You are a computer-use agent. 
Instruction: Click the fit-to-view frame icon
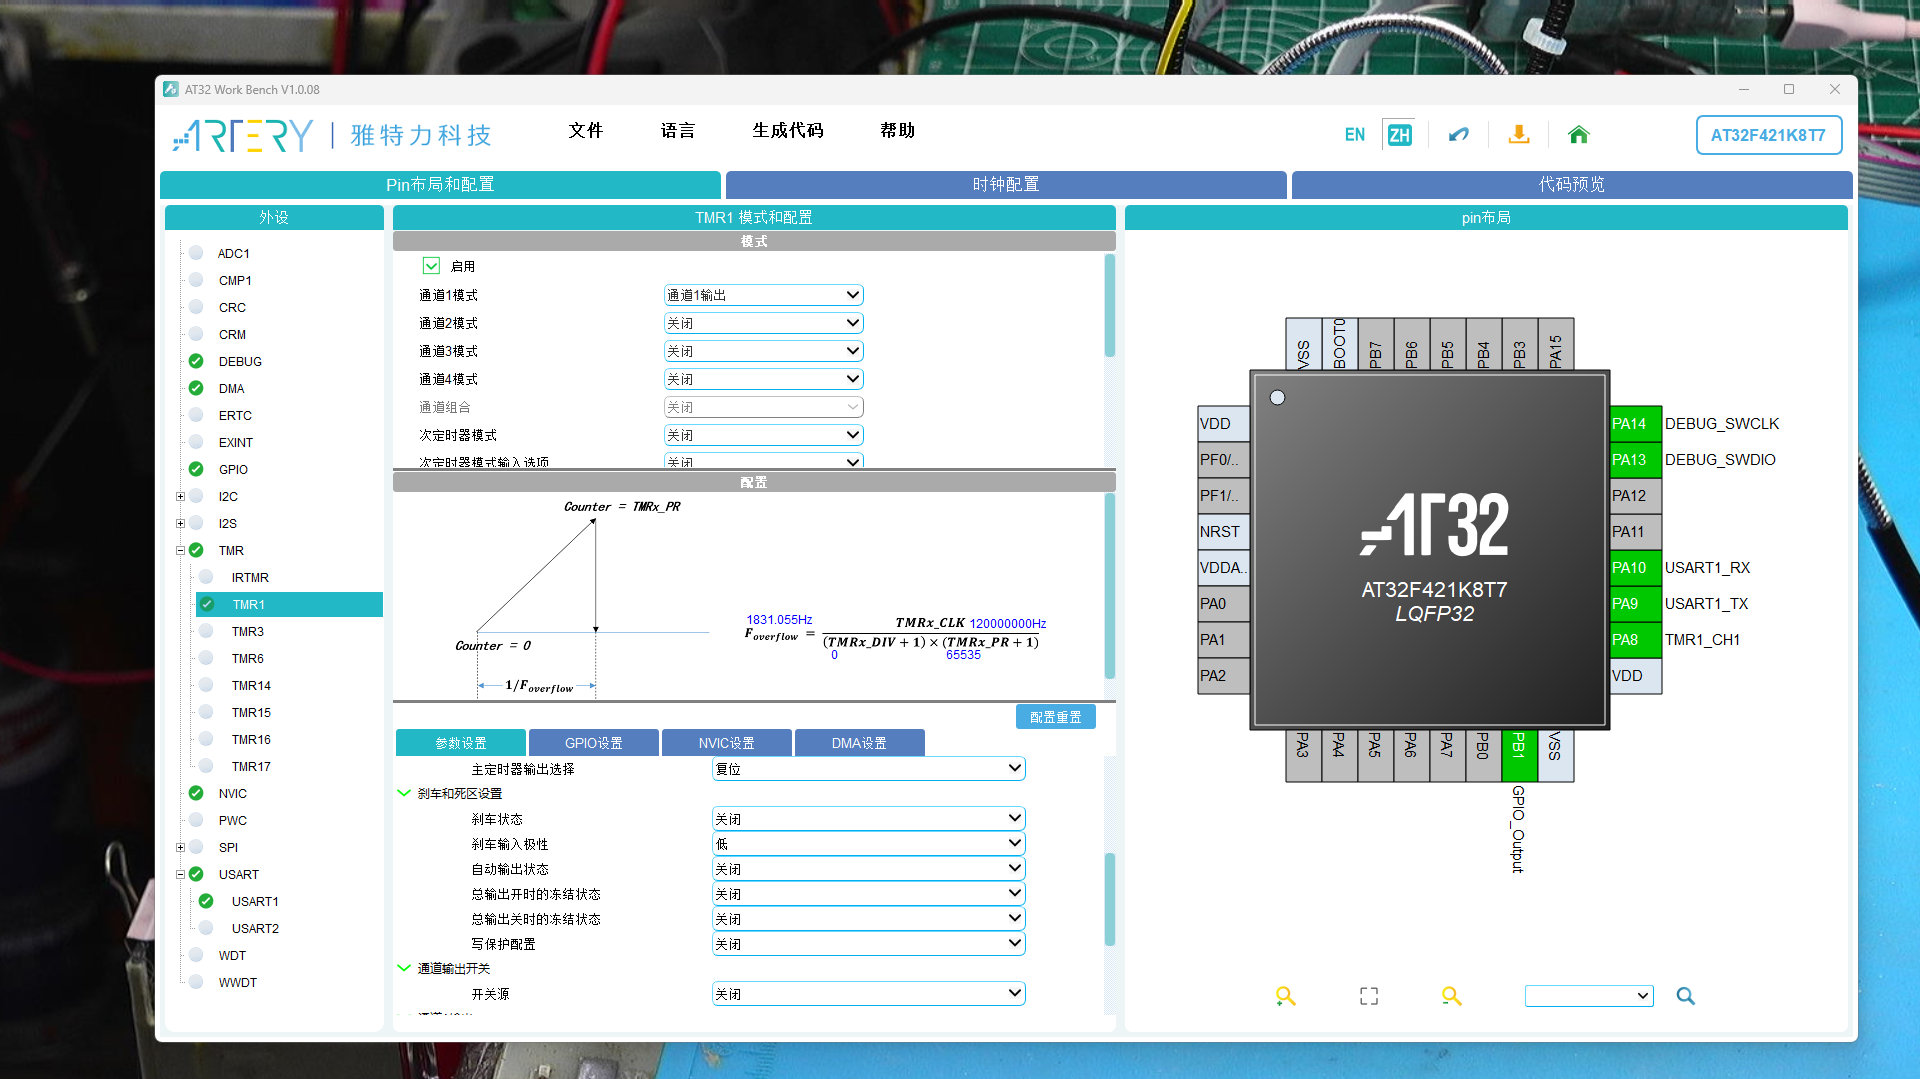pos(1369,996)
